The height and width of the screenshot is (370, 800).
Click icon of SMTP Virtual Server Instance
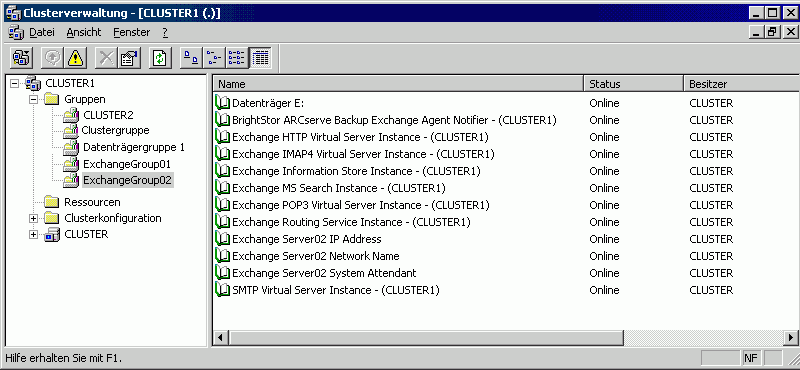pos(223,290)
